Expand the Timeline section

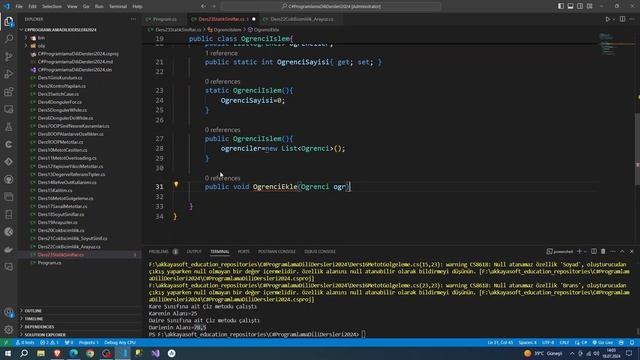coord(33,319)
